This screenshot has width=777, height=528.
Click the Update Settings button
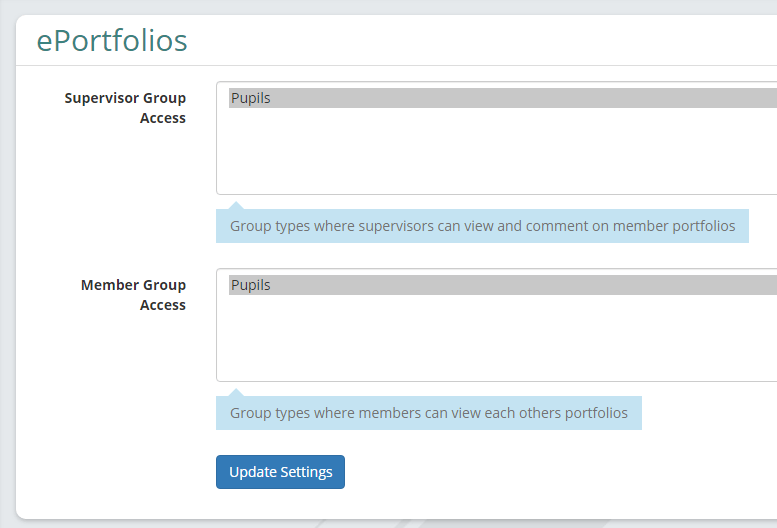(x=280, y=472)
